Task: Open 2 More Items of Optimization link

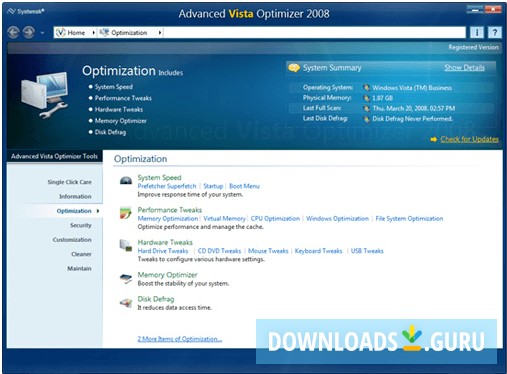Action: point(179,339)
